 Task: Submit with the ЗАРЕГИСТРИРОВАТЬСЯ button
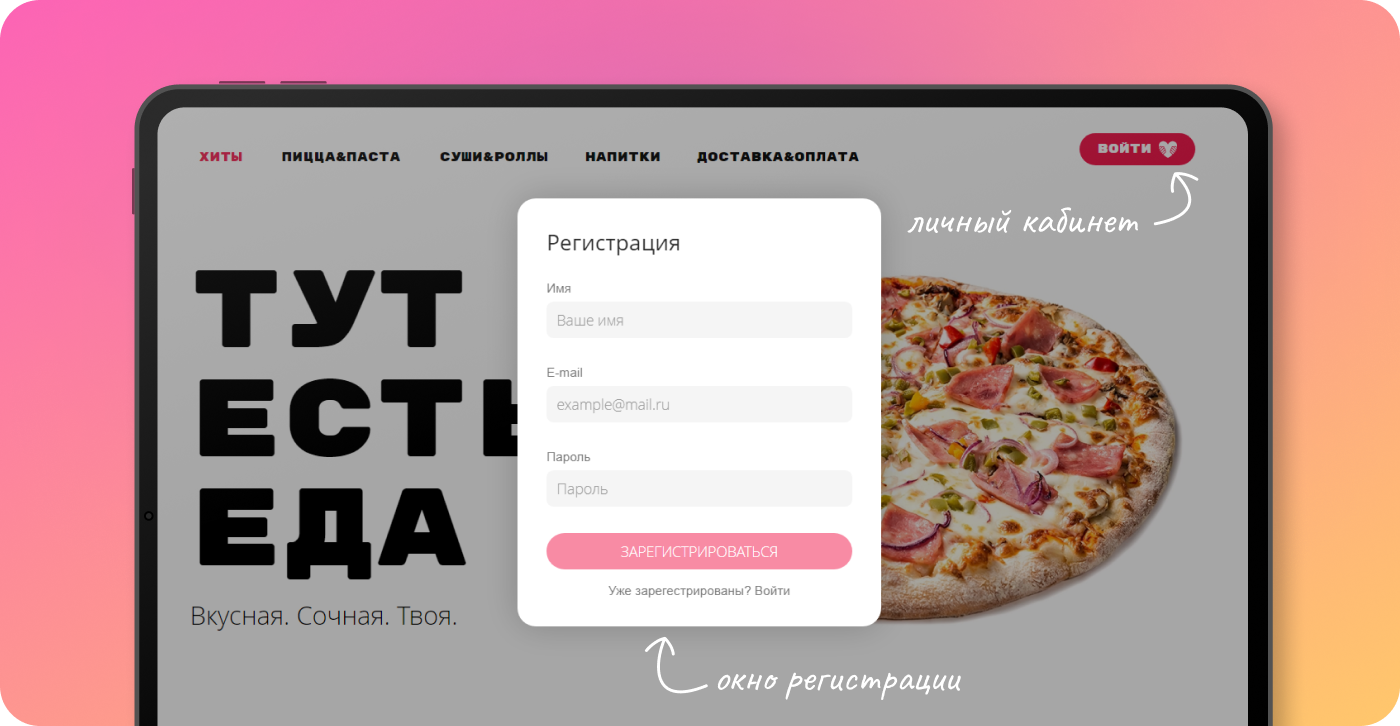point(699,551)
